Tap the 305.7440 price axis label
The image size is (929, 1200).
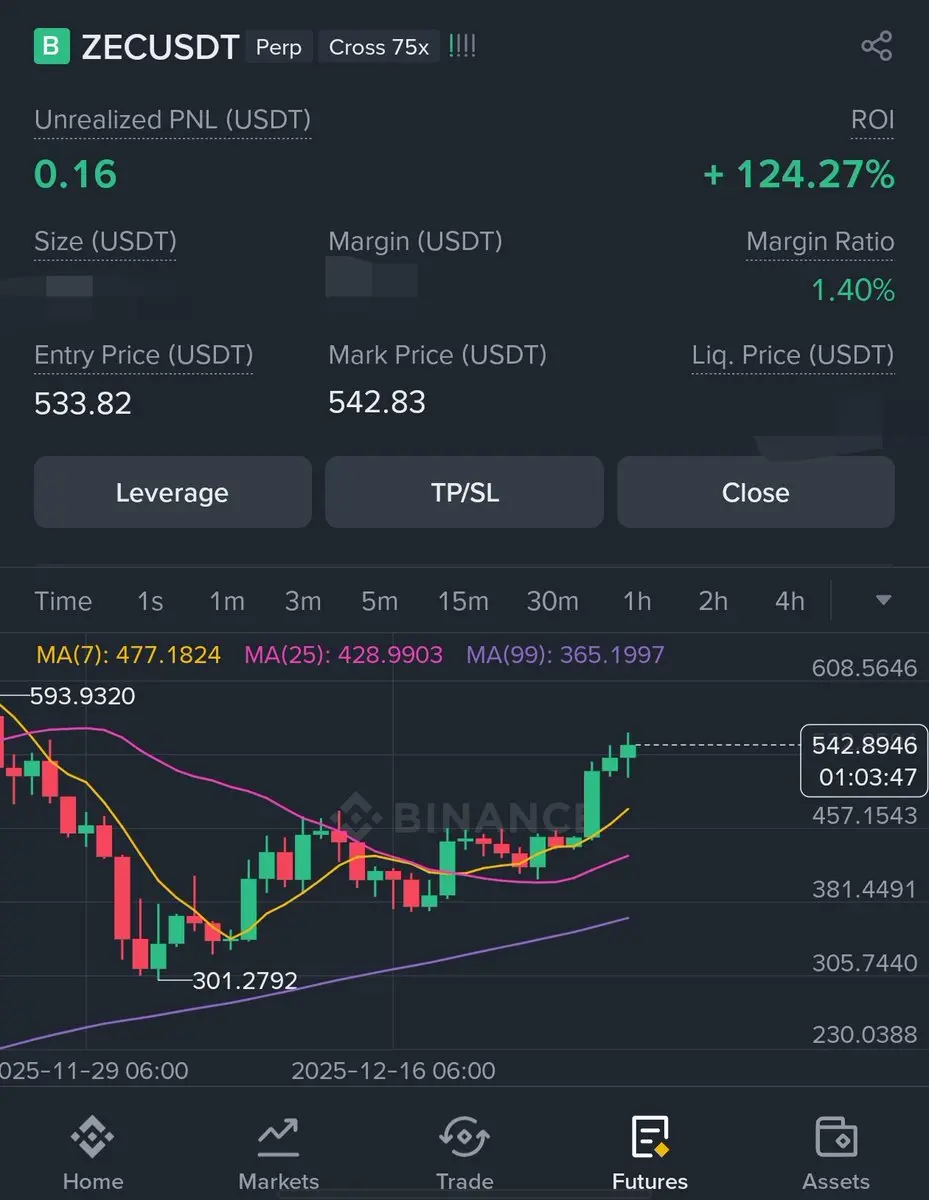coord(864,963)
